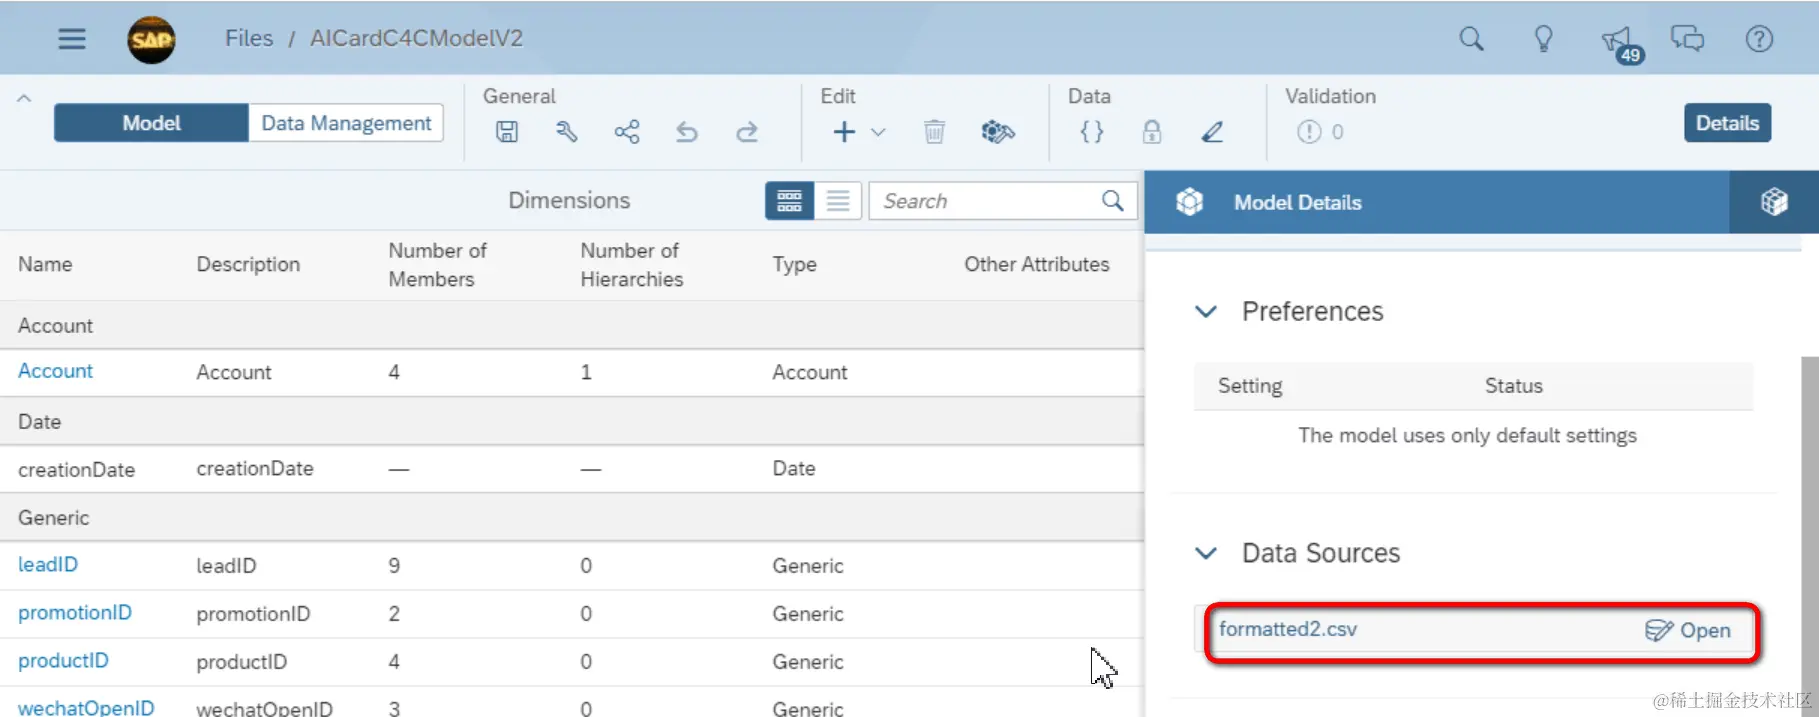Collapse toolbar with top-left chevron
1819x717 pixels.
(24, 98)
